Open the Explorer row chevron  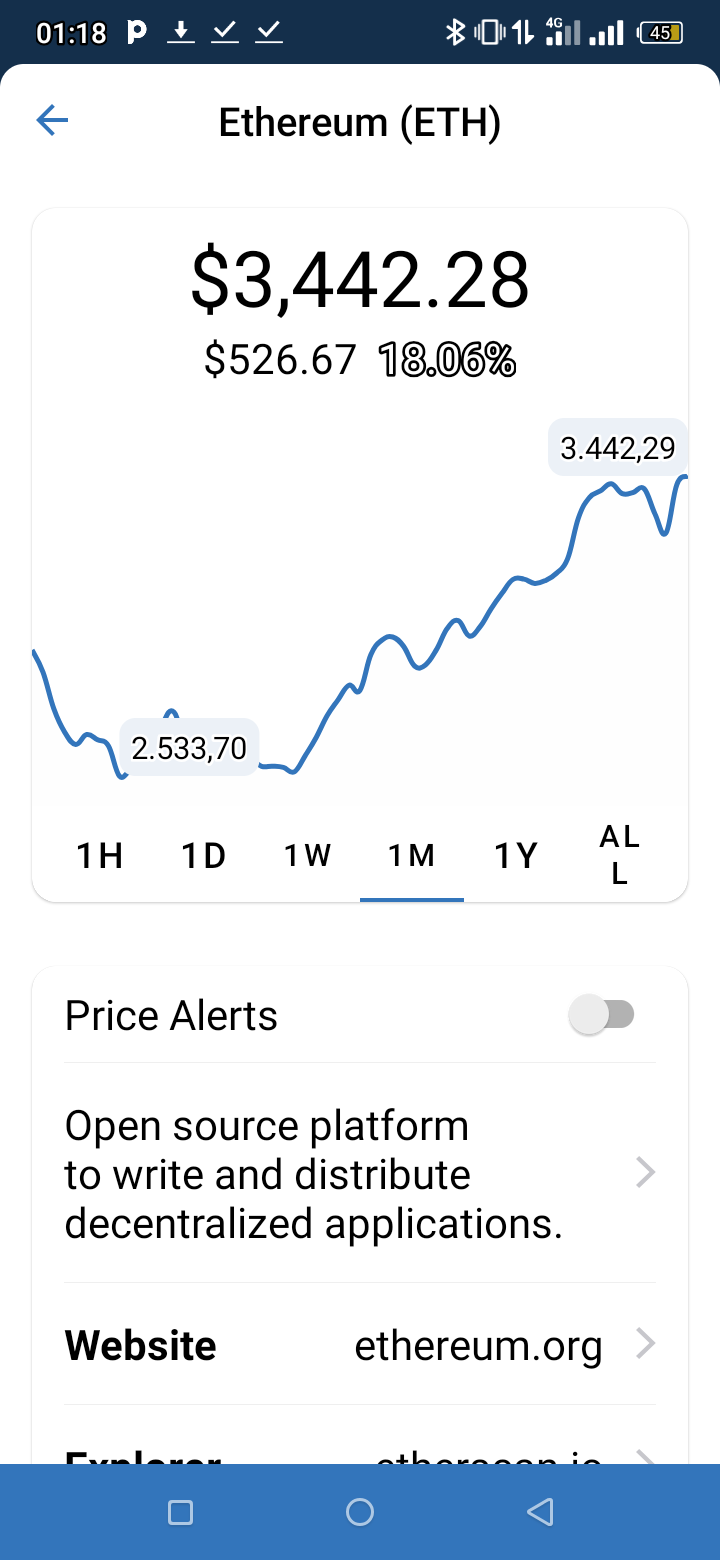coord(646,1458)
